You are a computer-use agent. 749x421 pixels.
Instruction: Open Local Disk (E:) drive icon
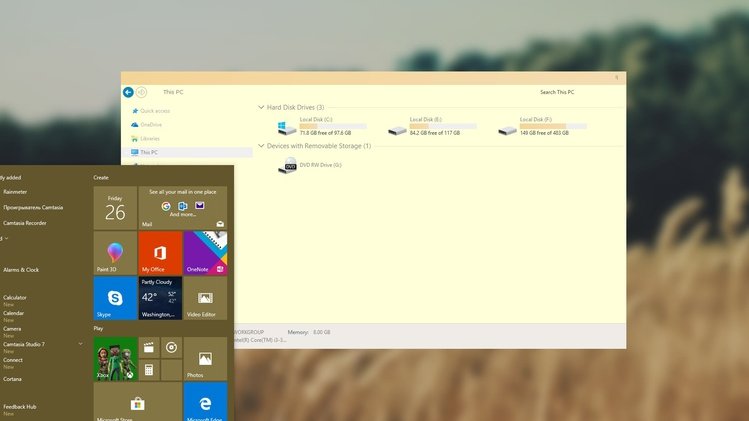(397, 130)
